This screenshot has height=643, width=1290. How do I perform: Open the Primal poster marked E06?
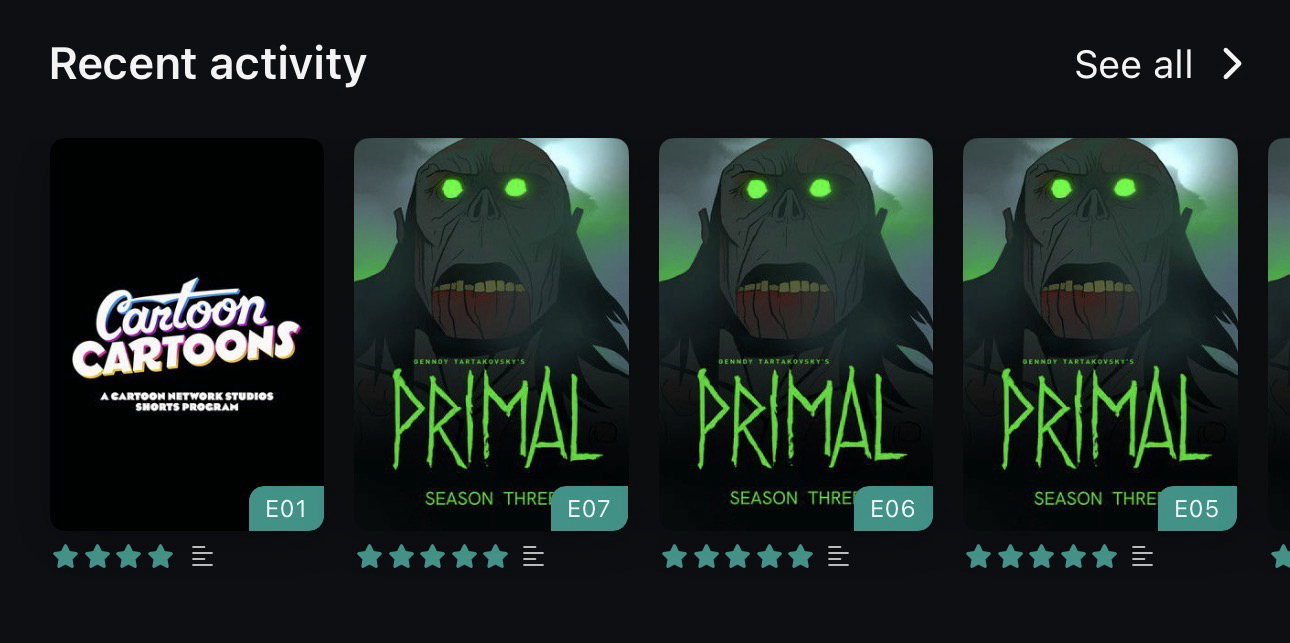[796, 334]
